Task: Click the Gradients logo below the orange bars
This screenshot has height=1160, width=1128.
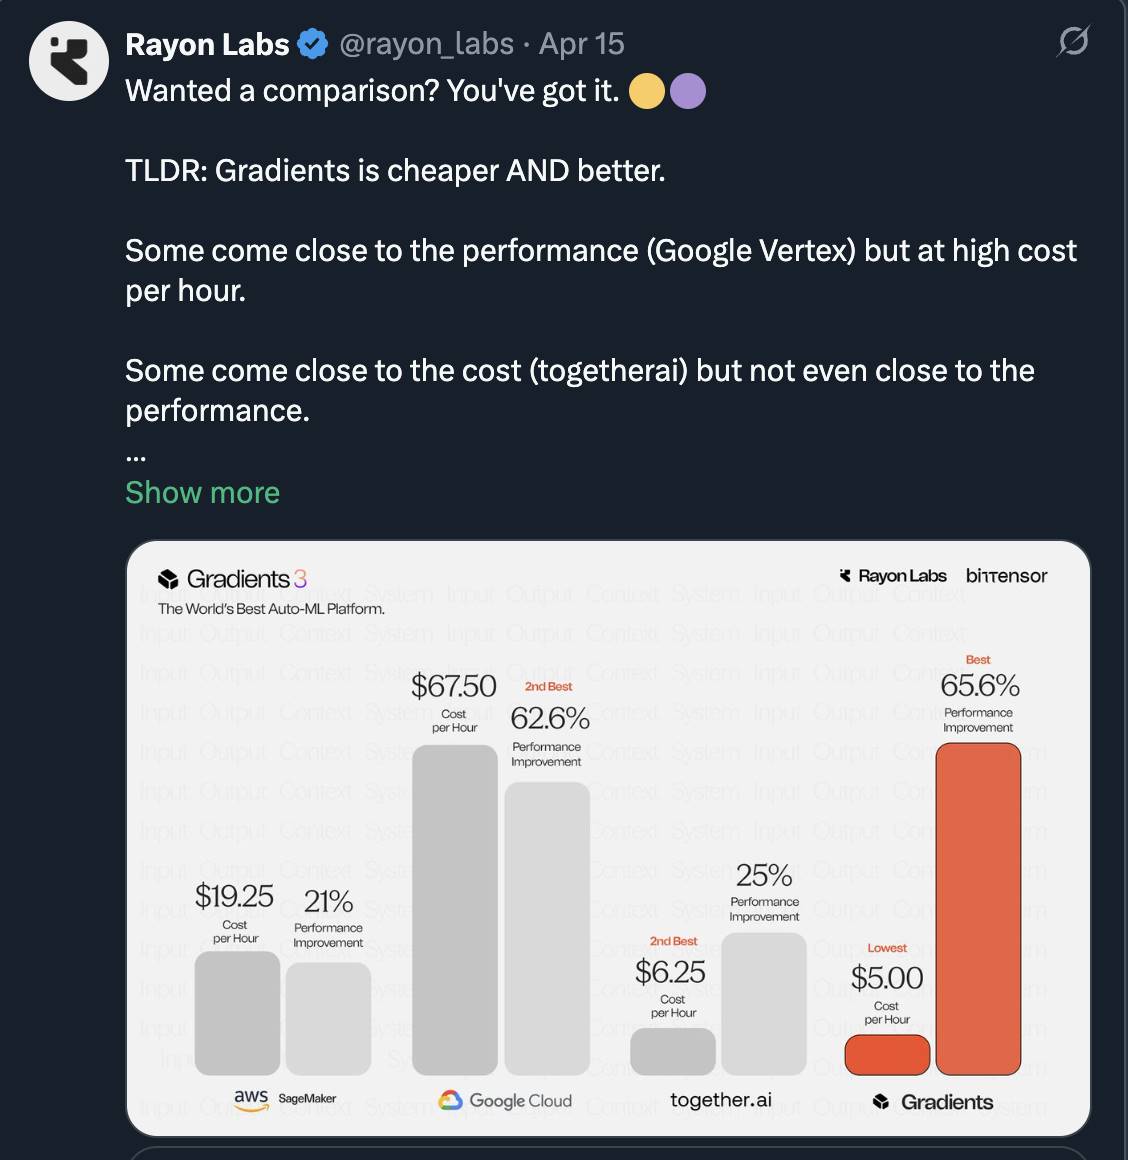Action: click(933, 1102)
